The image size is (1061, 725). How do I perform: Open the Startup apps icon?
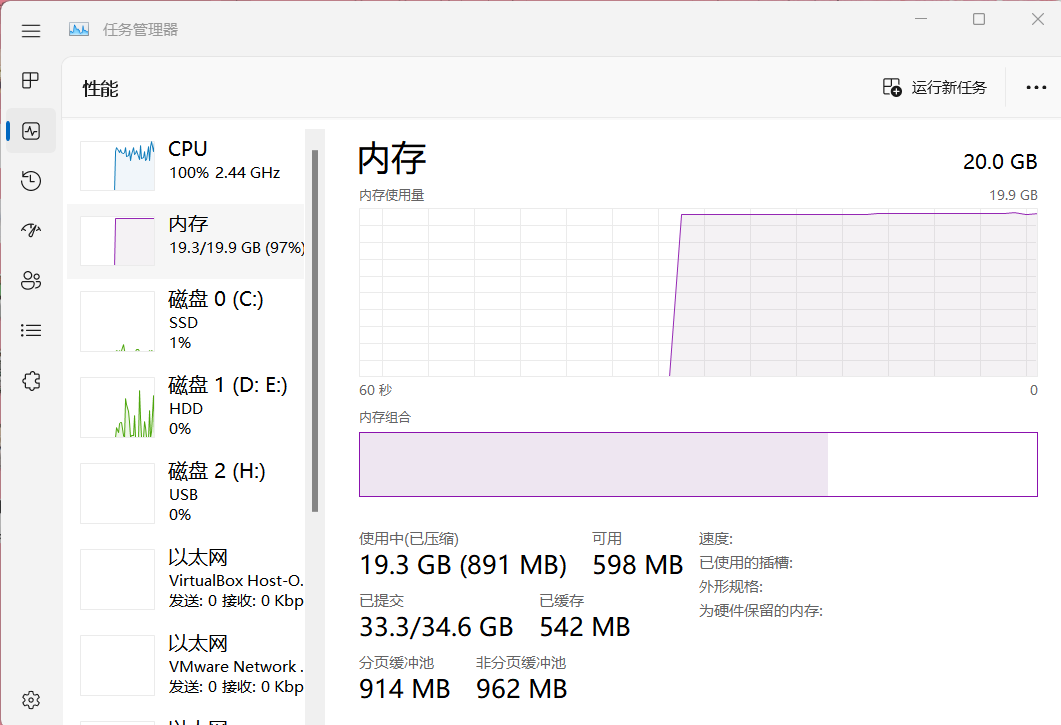pos(31,231)
